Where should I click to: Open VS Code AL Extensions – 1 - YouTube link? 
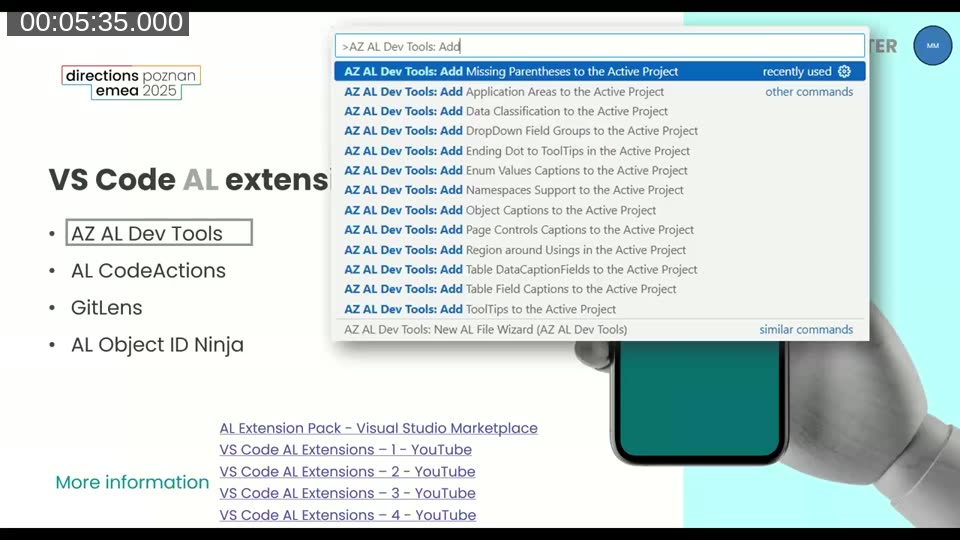point(345,449)
